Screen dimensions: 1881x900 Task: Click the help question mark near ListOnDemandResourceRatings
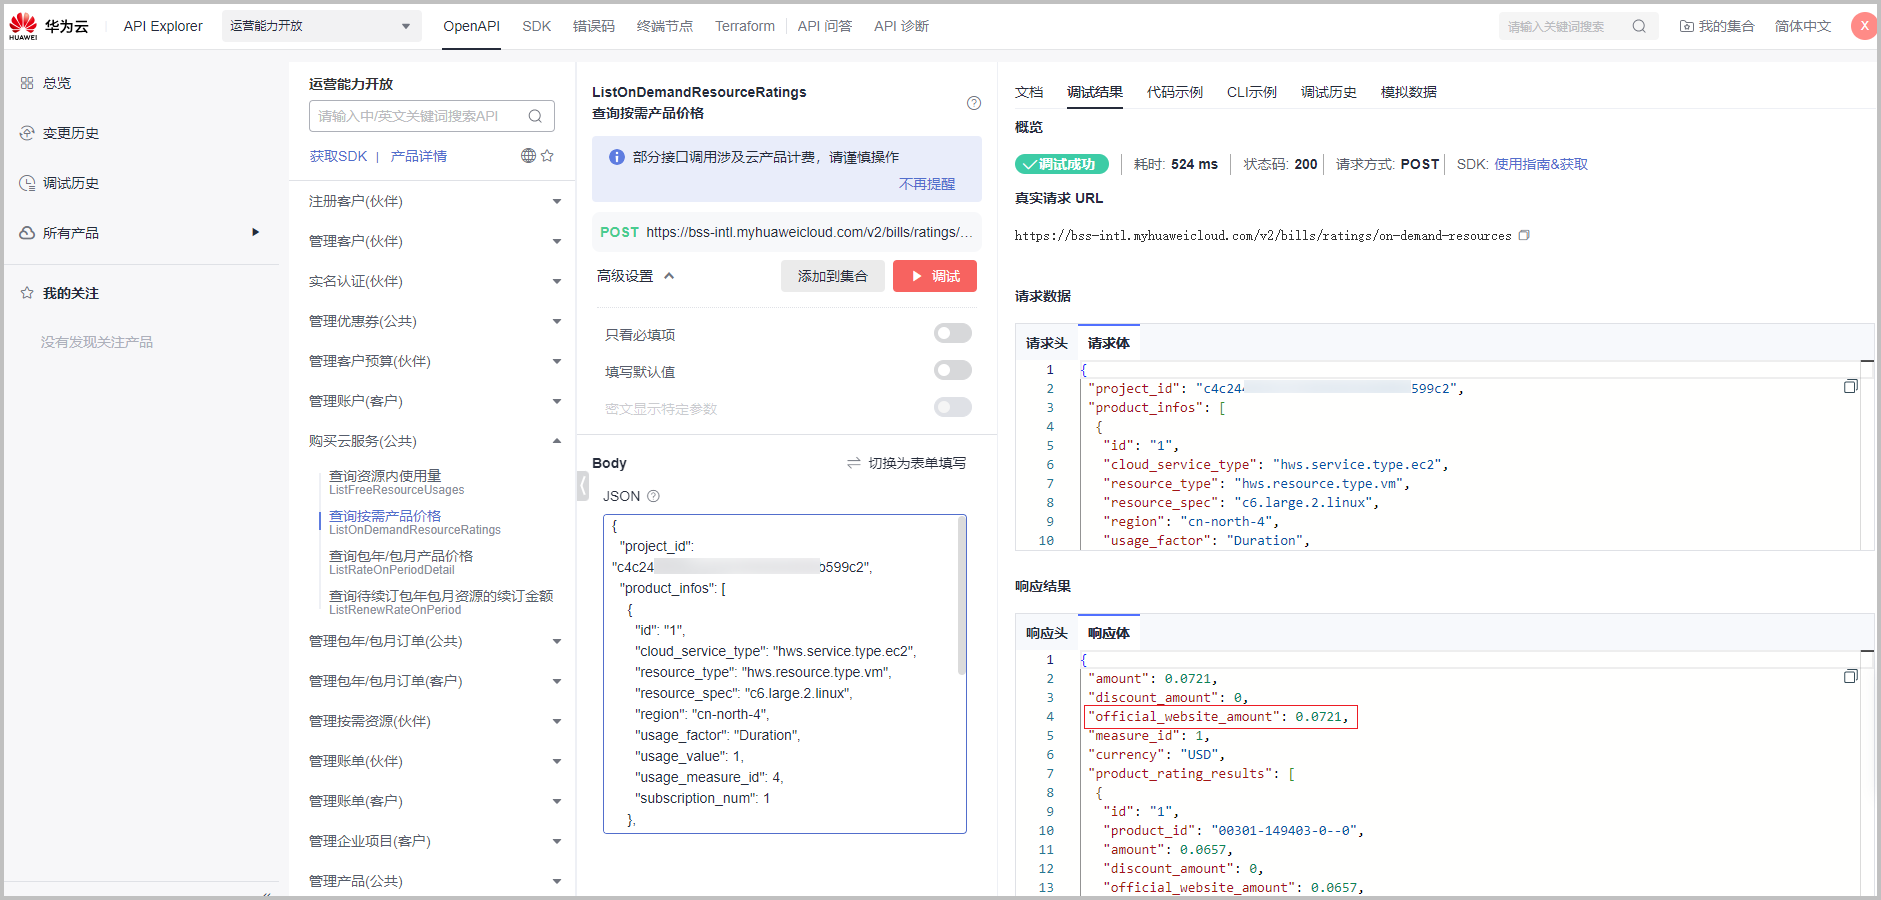[973, 103]
